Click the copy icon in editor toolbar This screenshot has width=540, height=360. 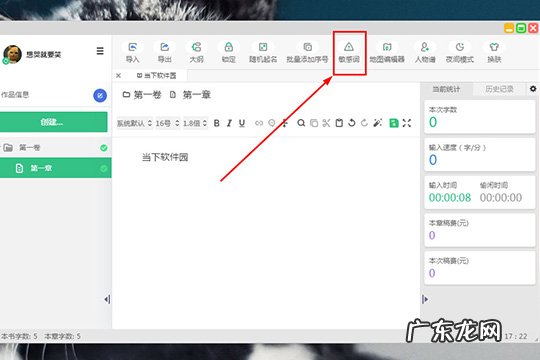point(314,123)
